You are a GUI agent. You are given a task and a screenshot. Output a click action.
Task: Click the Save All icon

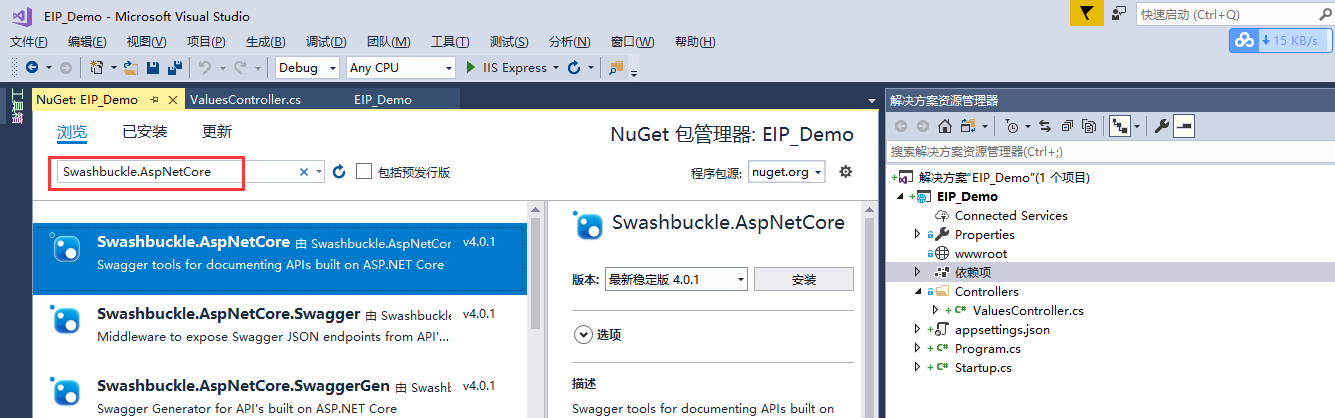click(175, 68)
